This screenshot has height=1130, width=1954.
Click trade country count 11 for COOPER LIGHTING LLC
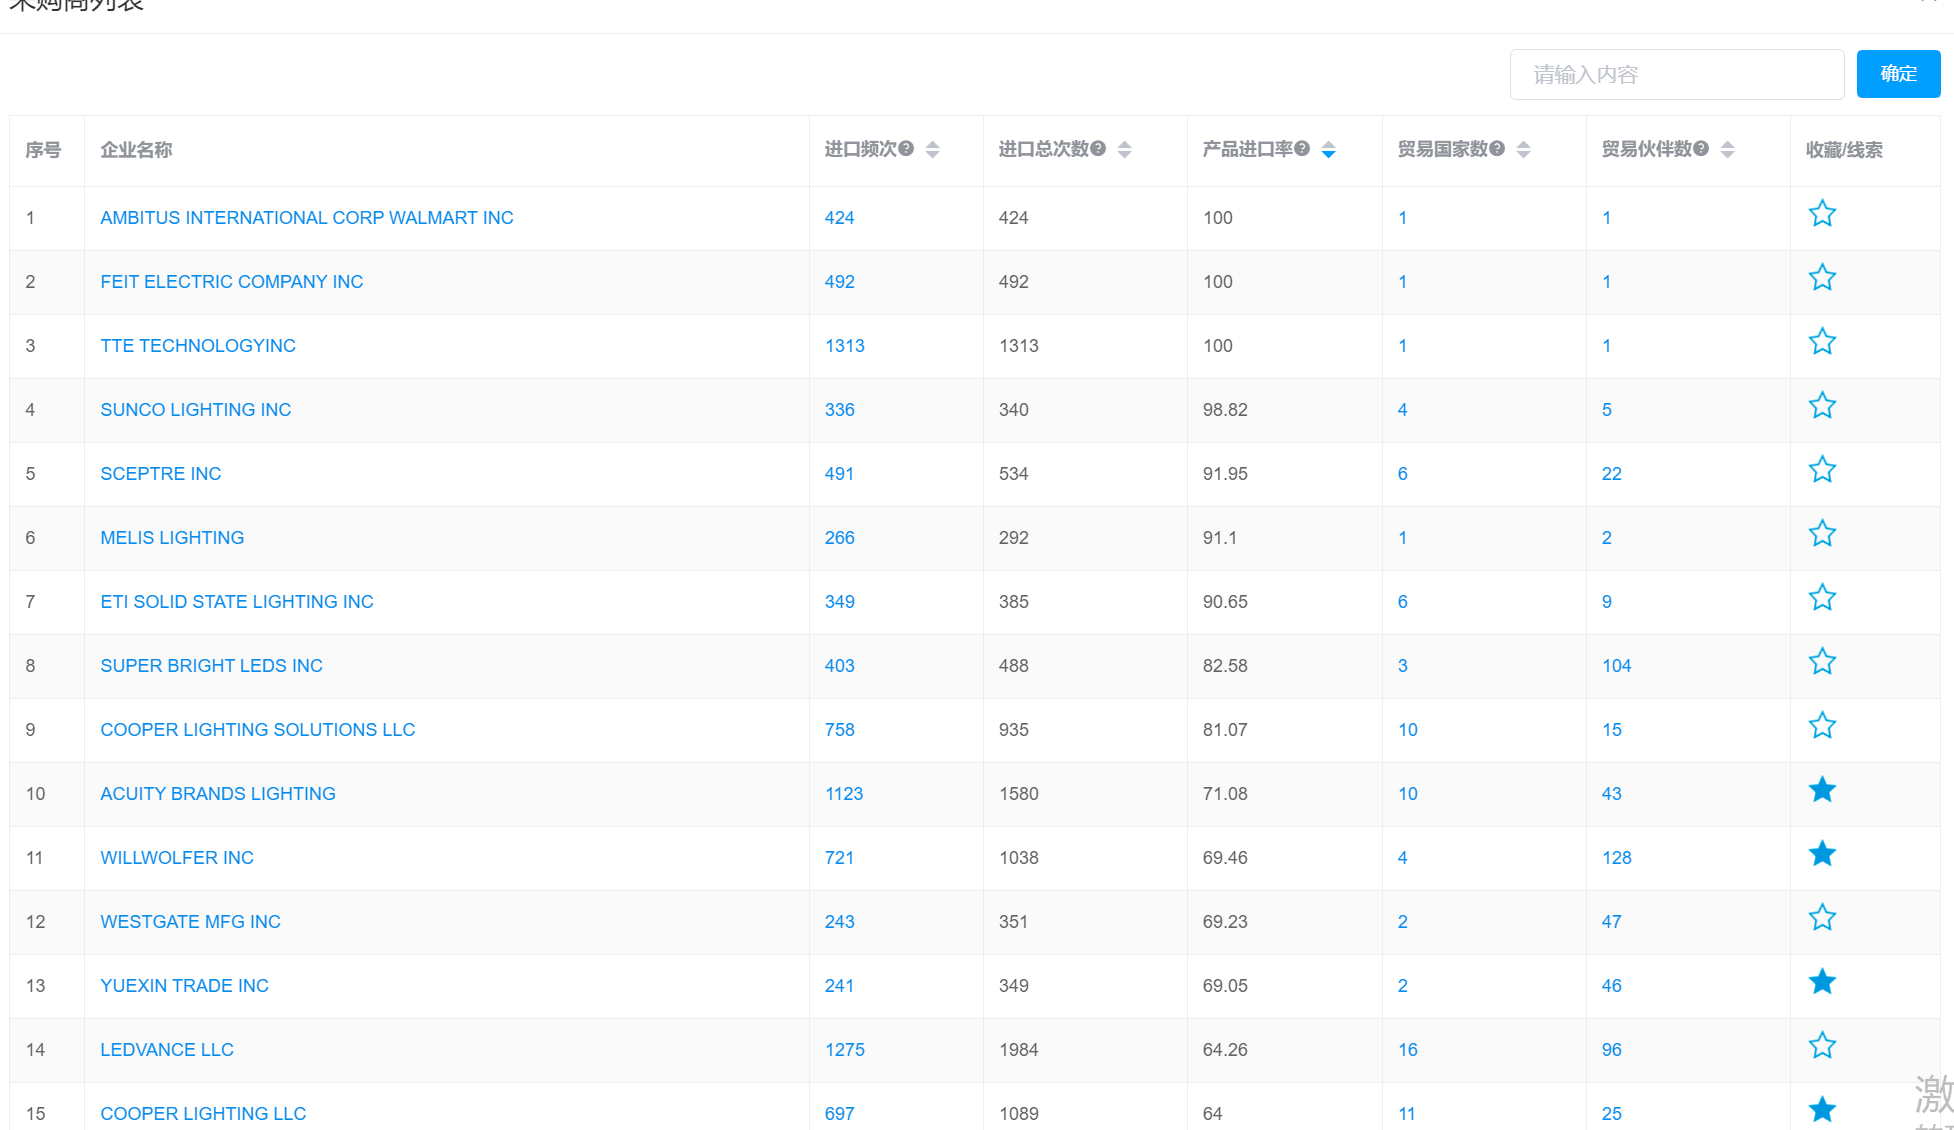[1407, 1114]
